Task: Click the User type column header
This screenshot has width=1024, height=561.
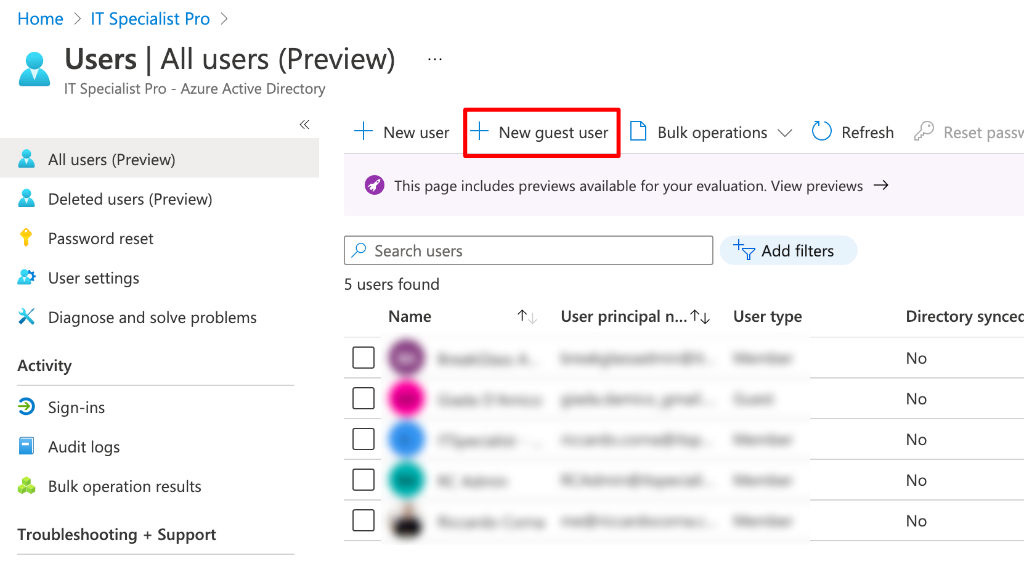Action: [767, 317]
